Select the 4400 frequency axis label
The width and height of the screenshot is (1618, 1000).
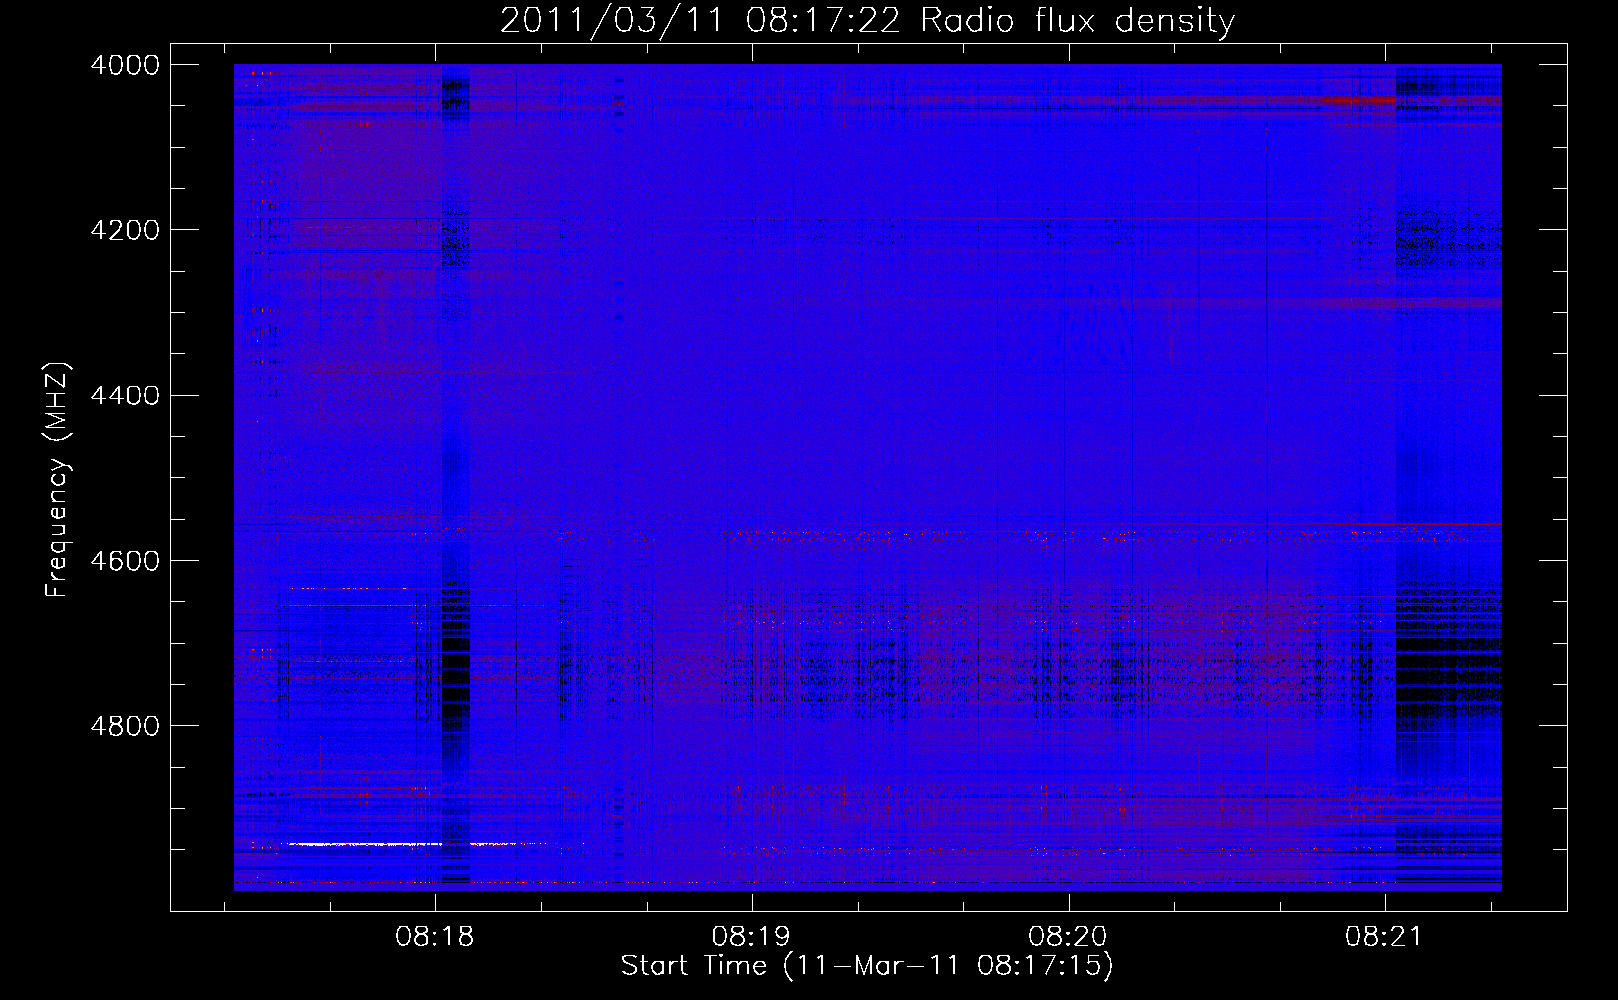125,396
